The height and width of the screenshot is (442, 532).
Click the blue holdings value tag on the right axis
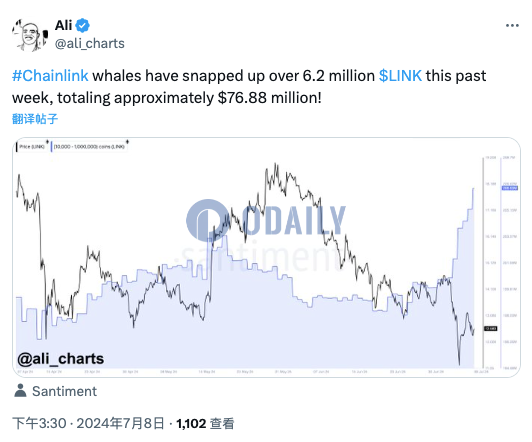tap(510, 188)
